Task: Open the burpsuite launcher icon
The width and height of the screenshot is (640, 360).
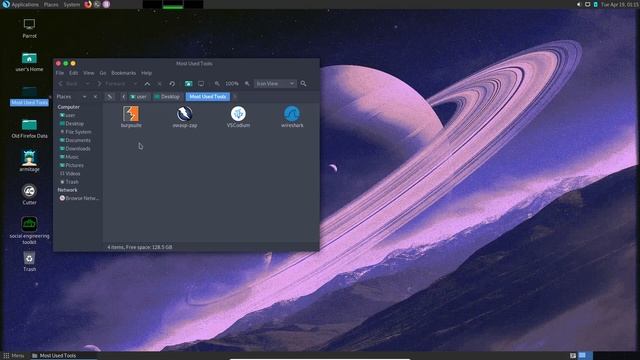Action: [131, 114]
